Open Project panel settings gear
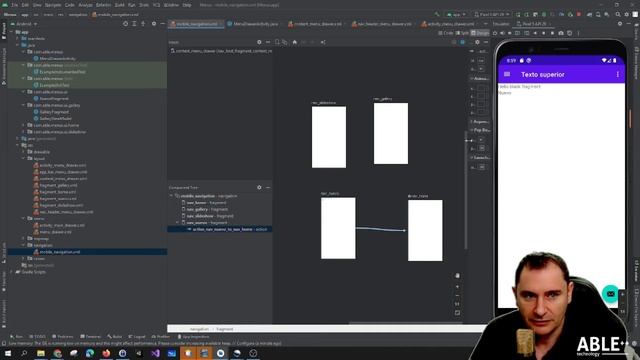The height and width of the screenshot is (360, 640). click(x=154, y=24)
